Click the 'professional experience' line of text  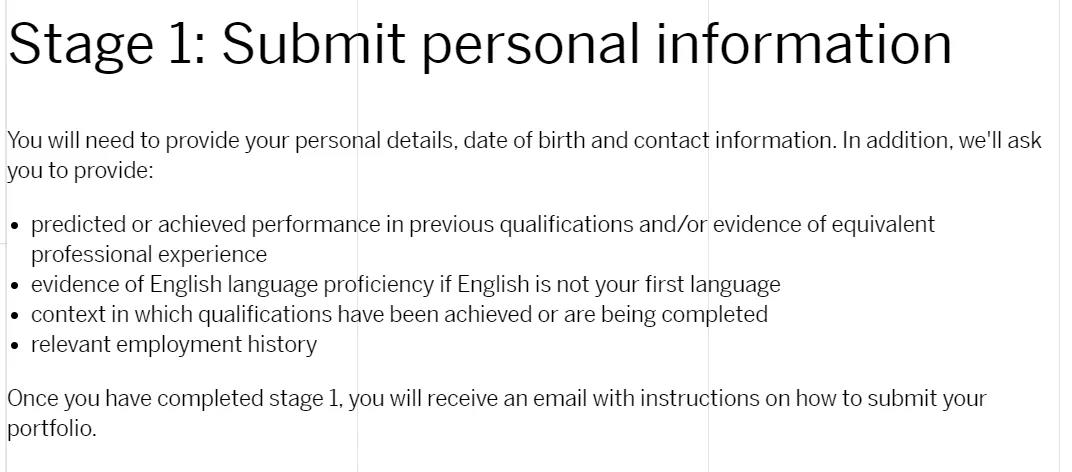coord(149,254)
